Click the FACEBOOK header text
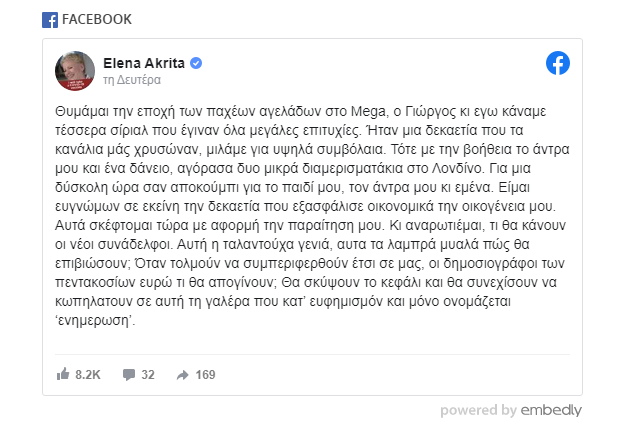Screen dimensions: 640x432 tap(97, 19)
